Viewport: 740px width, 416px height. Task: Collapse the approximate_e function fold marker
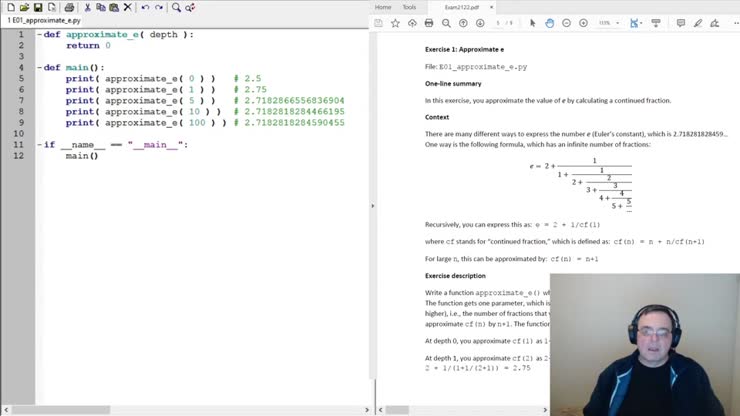pyautogui.click(x=39, y=34)
